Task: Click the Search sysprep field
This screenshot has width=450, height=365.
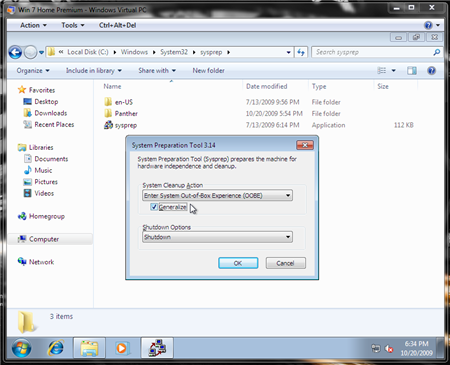Action: coord(371,52)
